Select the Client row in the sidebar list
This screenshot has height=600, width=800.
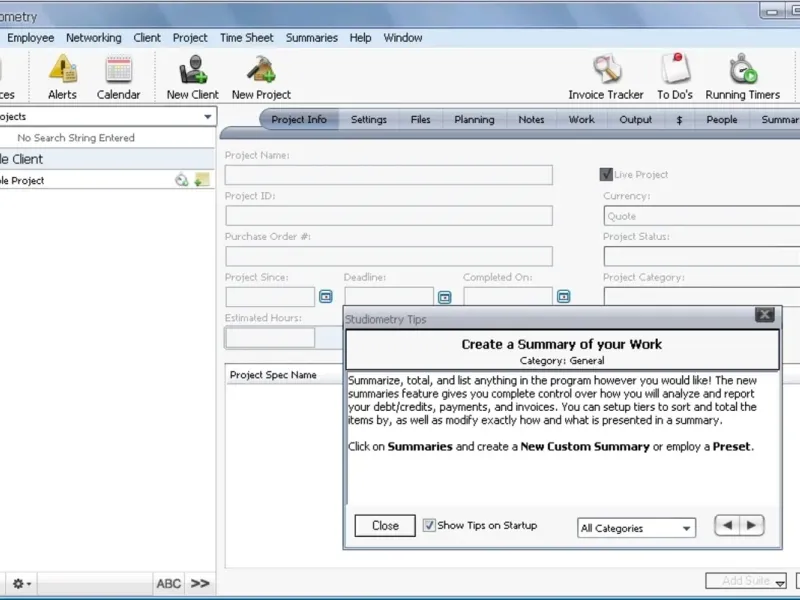[x=107, y=159]
